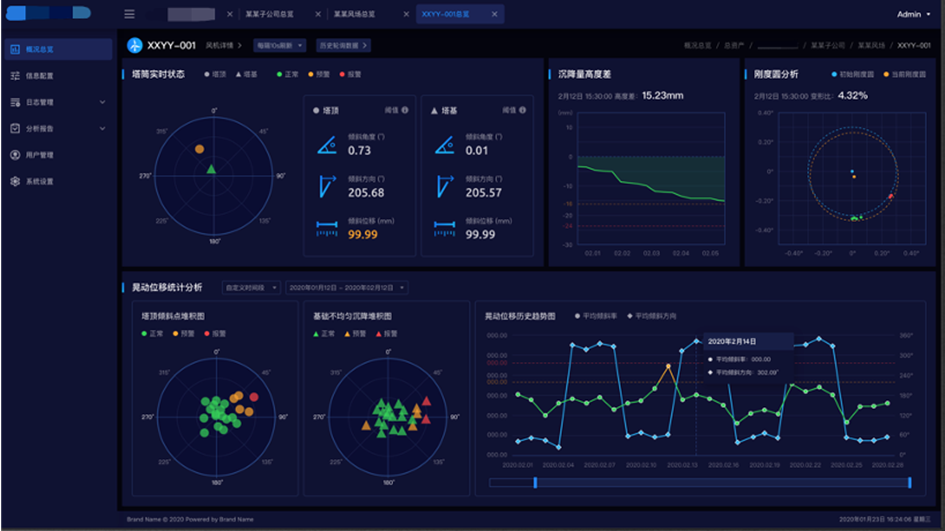Image resolution: width=945 pixels, height=531 pixels.
Task: Click the tilt direction icon in 塔顶 card
Action: pos(327,186)
